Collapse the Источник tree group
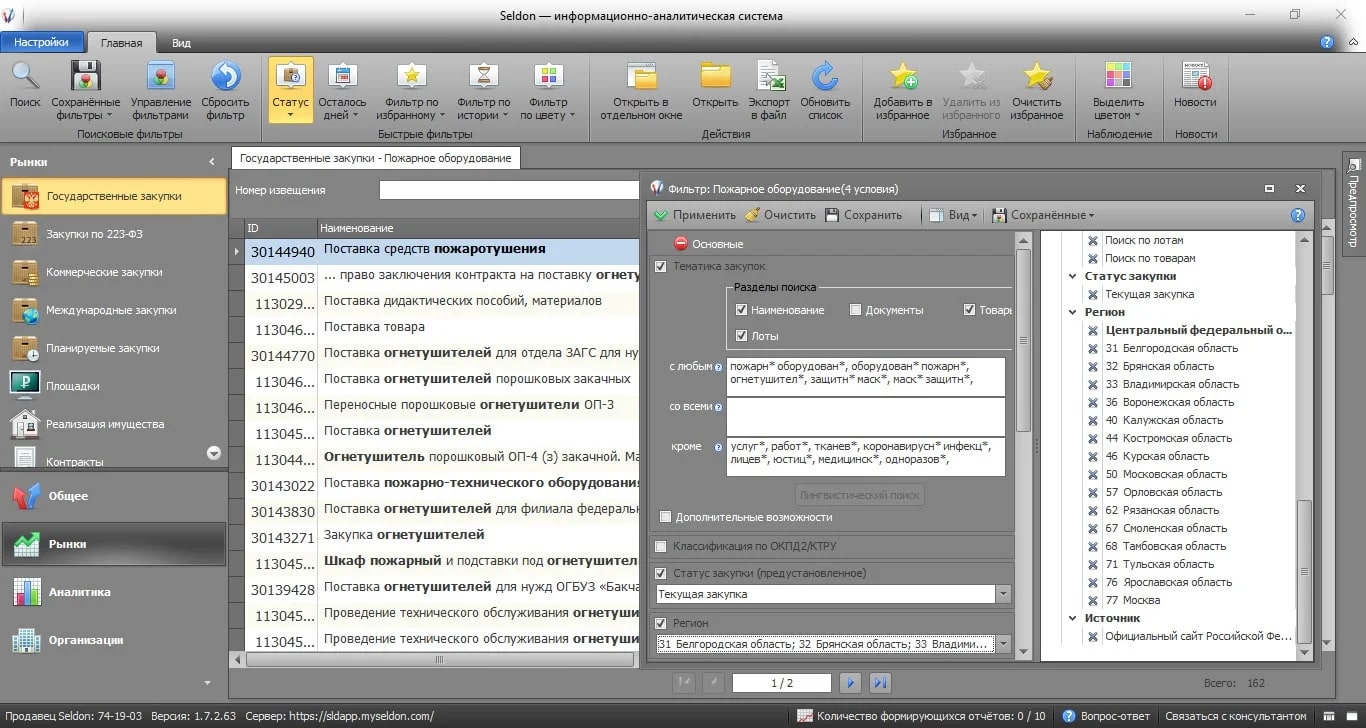The height and width of the screenshot is (728, 1366). [x=1075, y=618]
